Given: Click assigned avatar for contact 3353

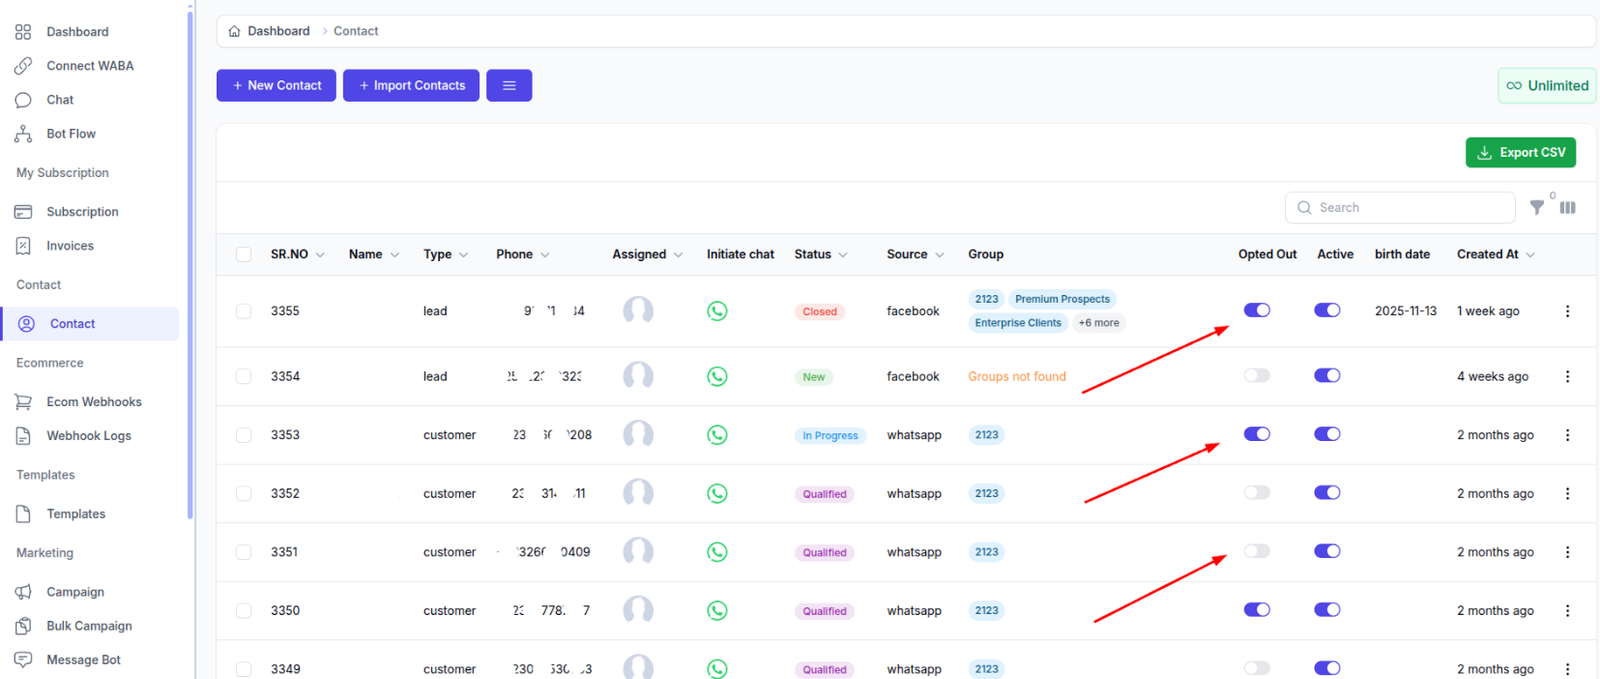Looking at the screenshot, I should click(638, 435).
